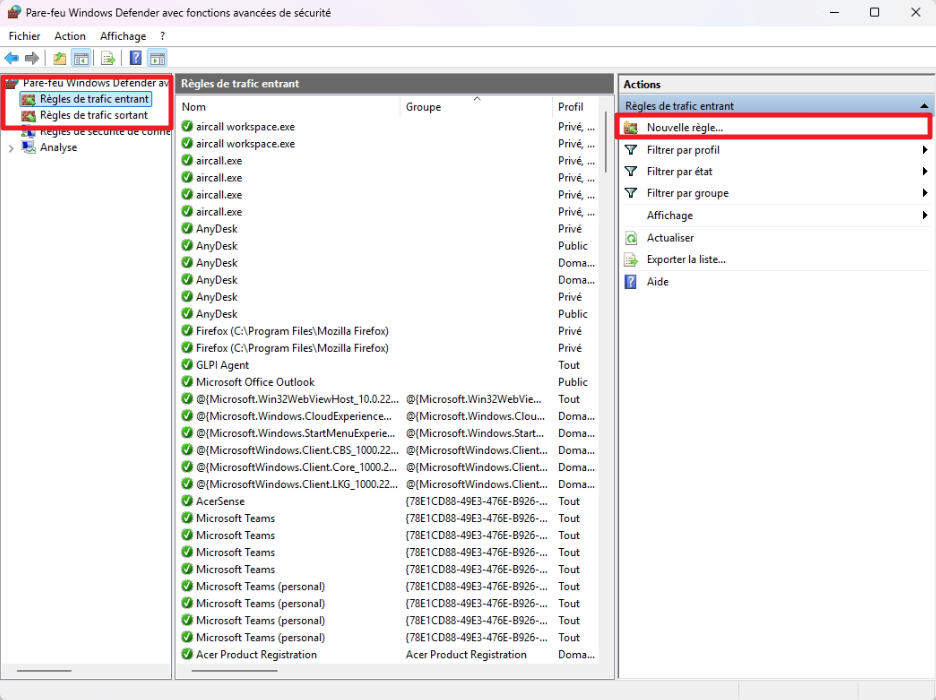Click Nouvelle règle... in Actions pane
Image resolution: width=936 pixels, height=700 pixels.
click(x=685, y=128)
